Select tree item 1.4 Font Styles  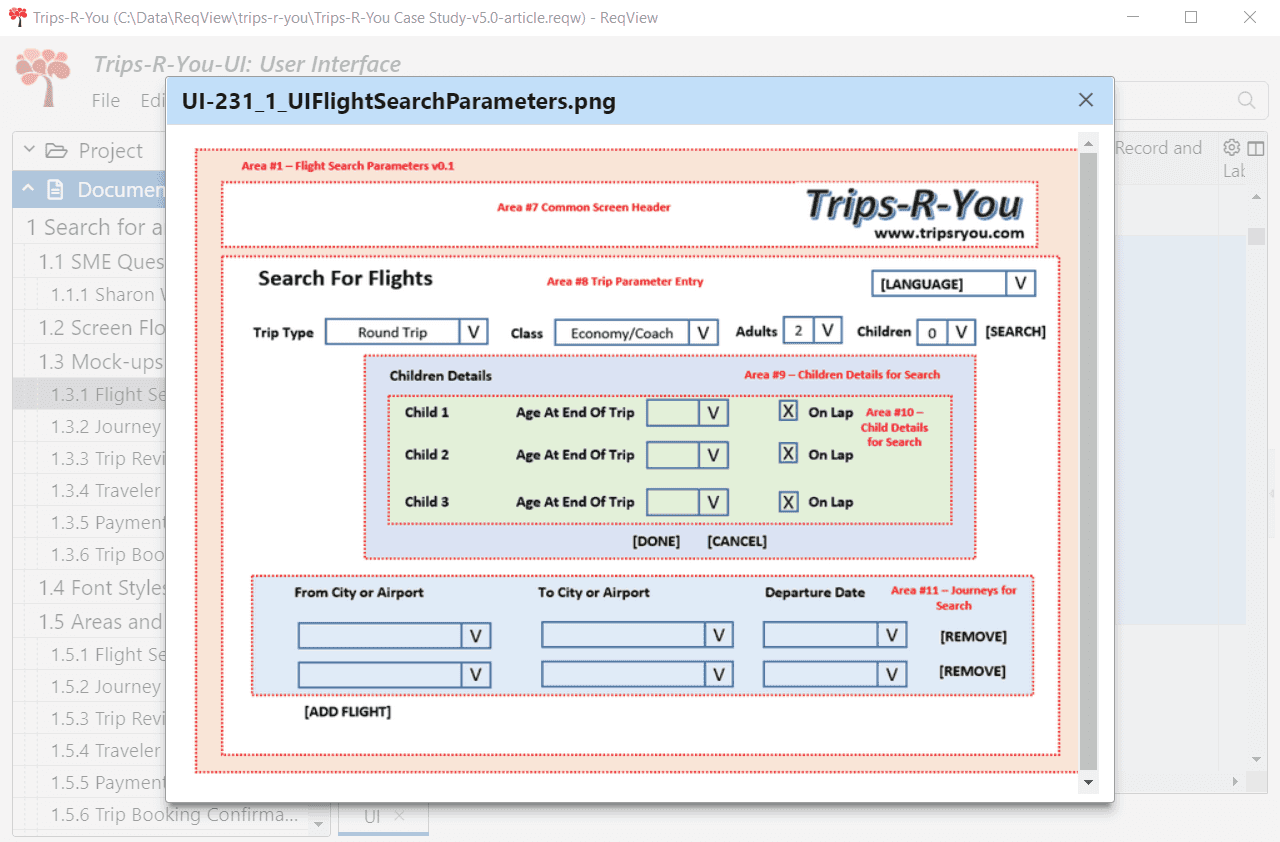(x=101, y=588)
